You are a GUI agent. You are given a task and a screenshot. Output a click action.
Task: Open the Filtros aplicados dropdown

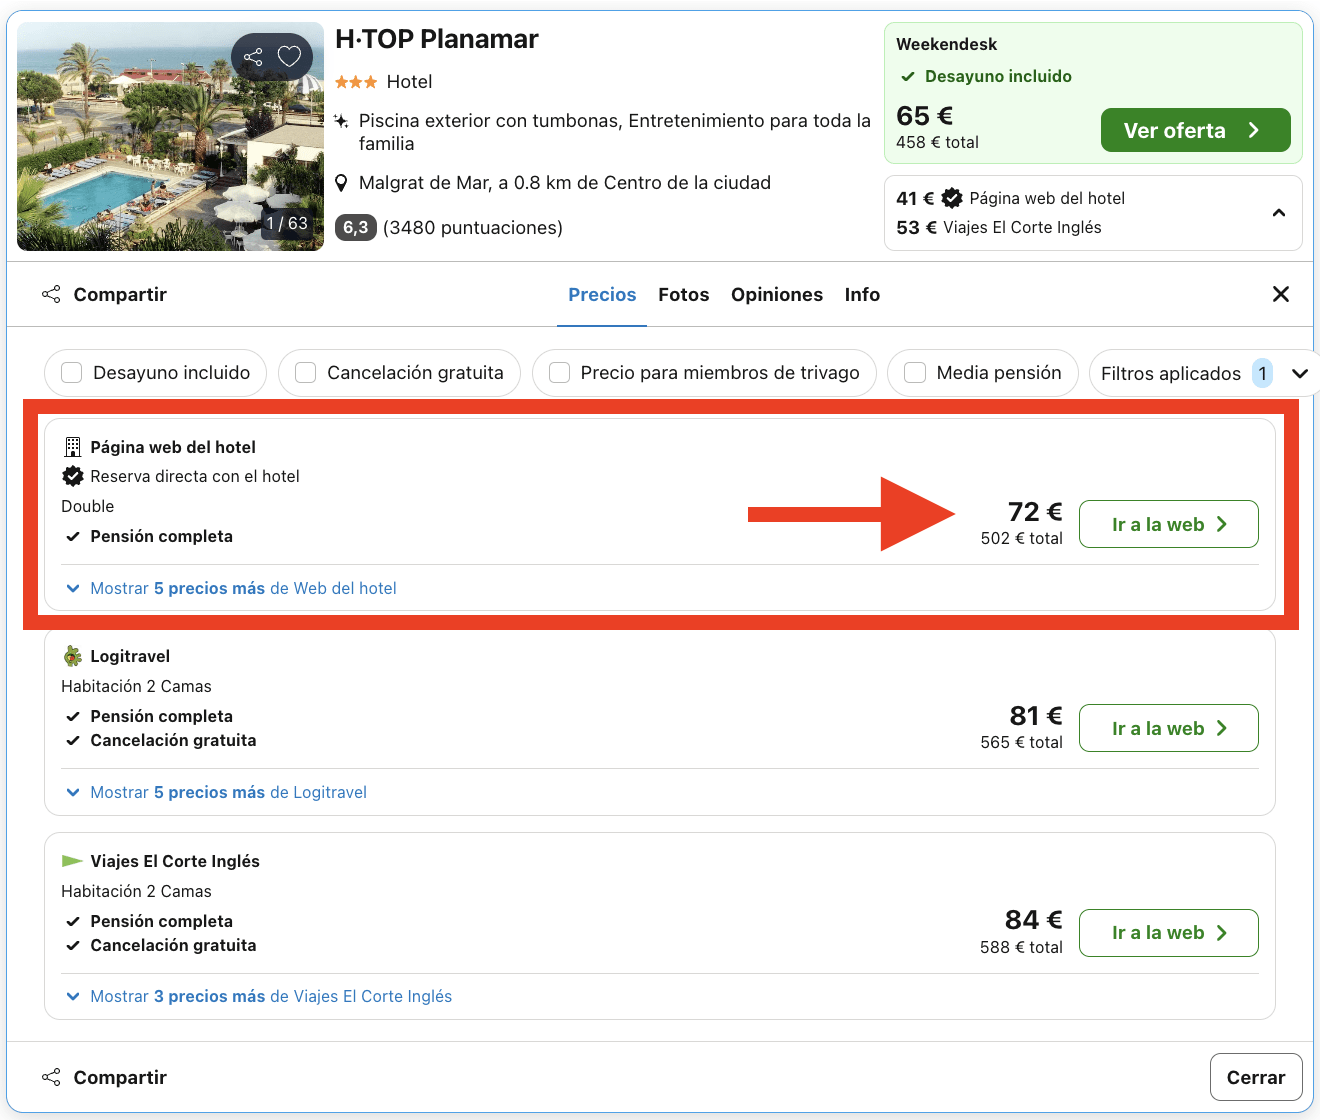click(1300, 373)
